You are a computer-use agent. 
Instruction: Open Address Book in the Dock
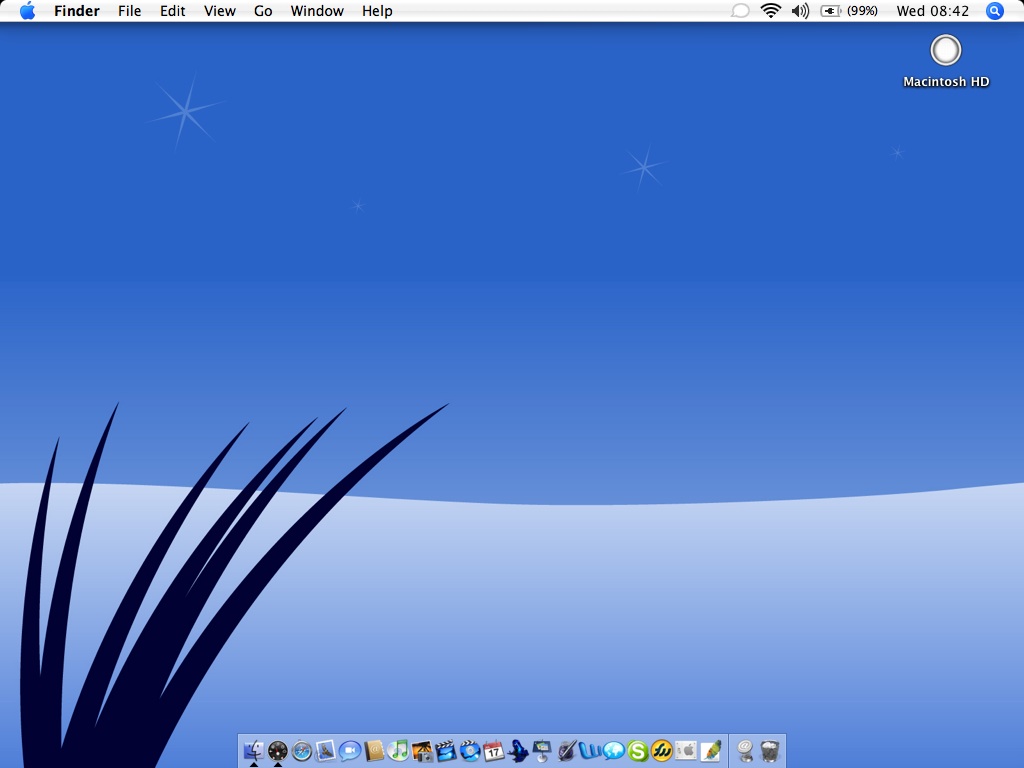coord(374,750)
